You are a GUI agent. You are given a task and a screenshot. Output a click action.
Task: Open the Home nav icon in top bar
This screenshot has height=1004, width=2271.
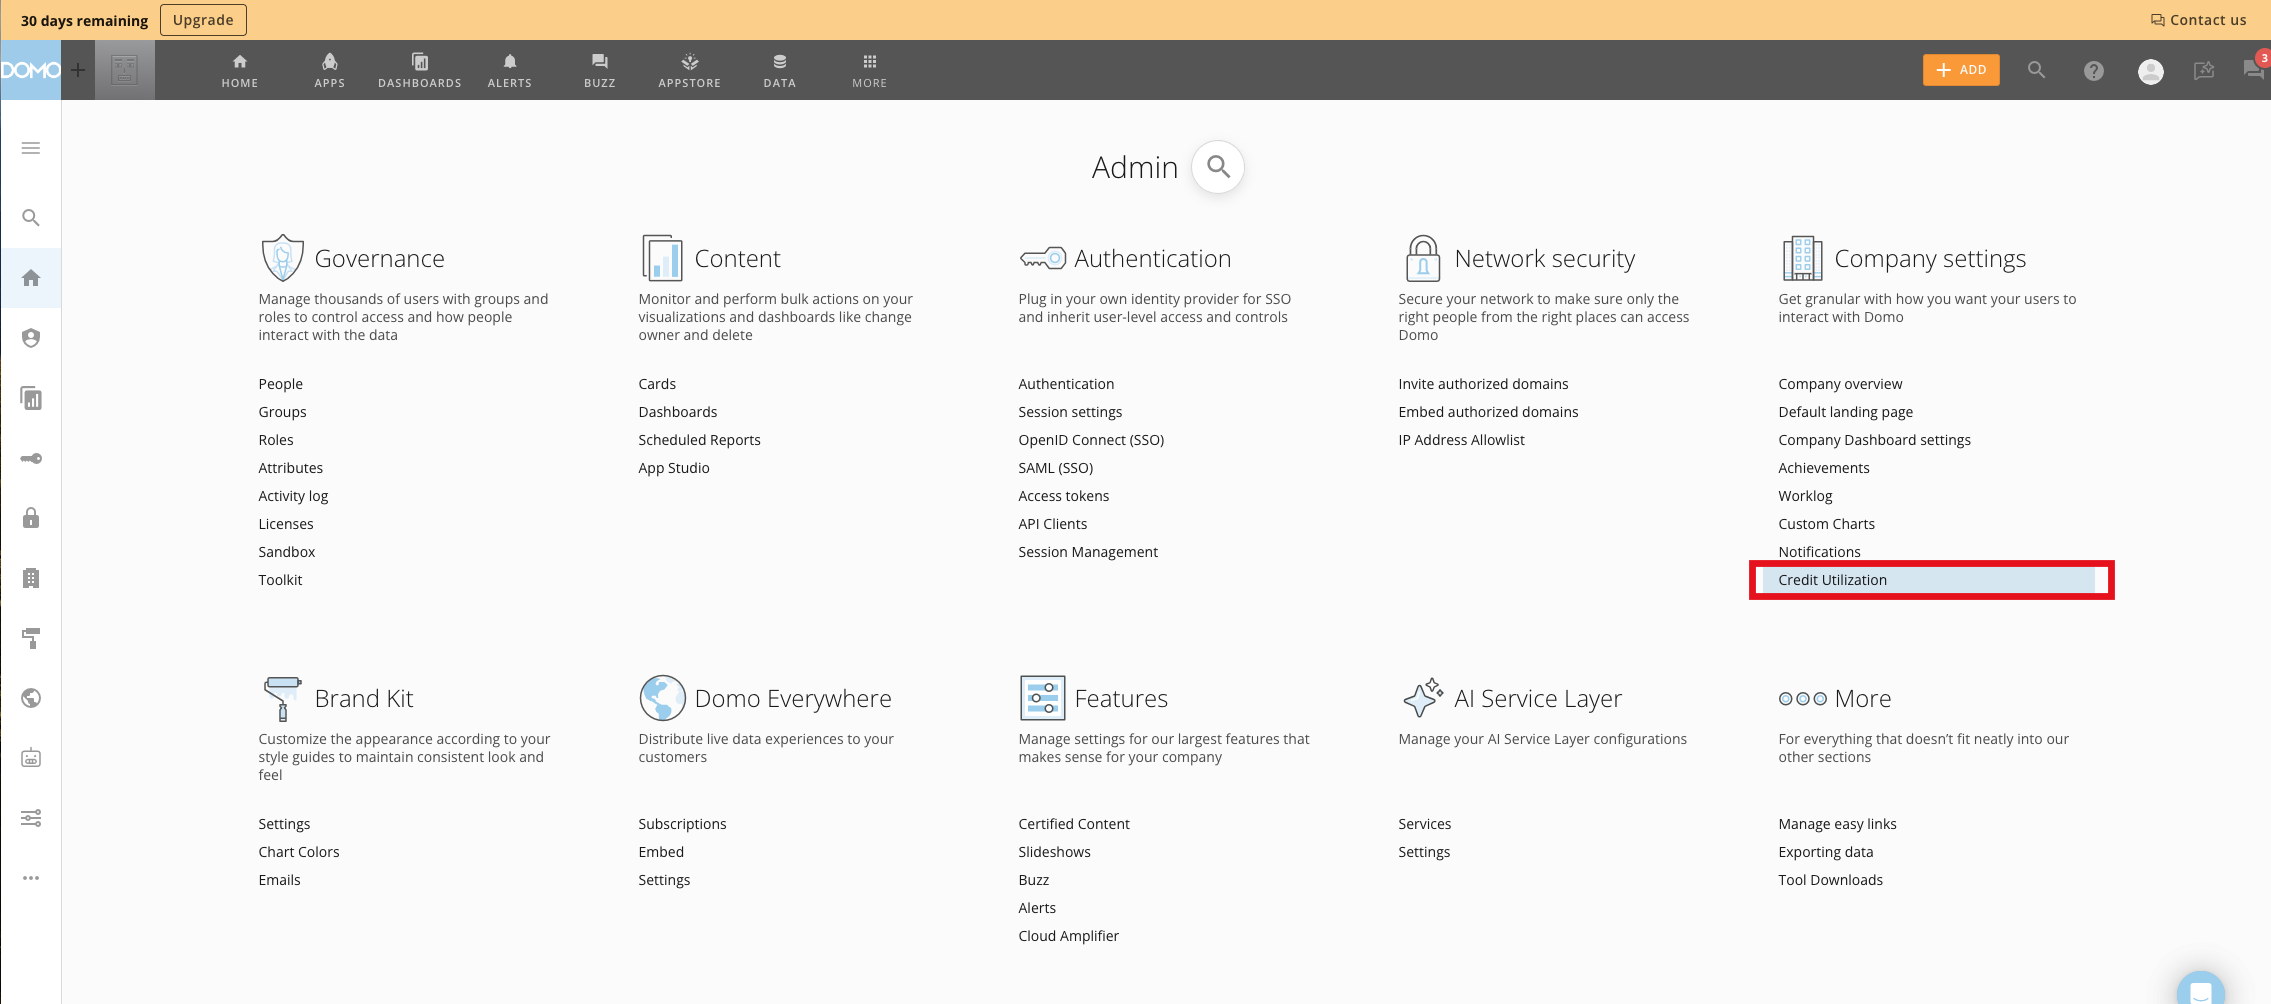[x=240, y=70]
